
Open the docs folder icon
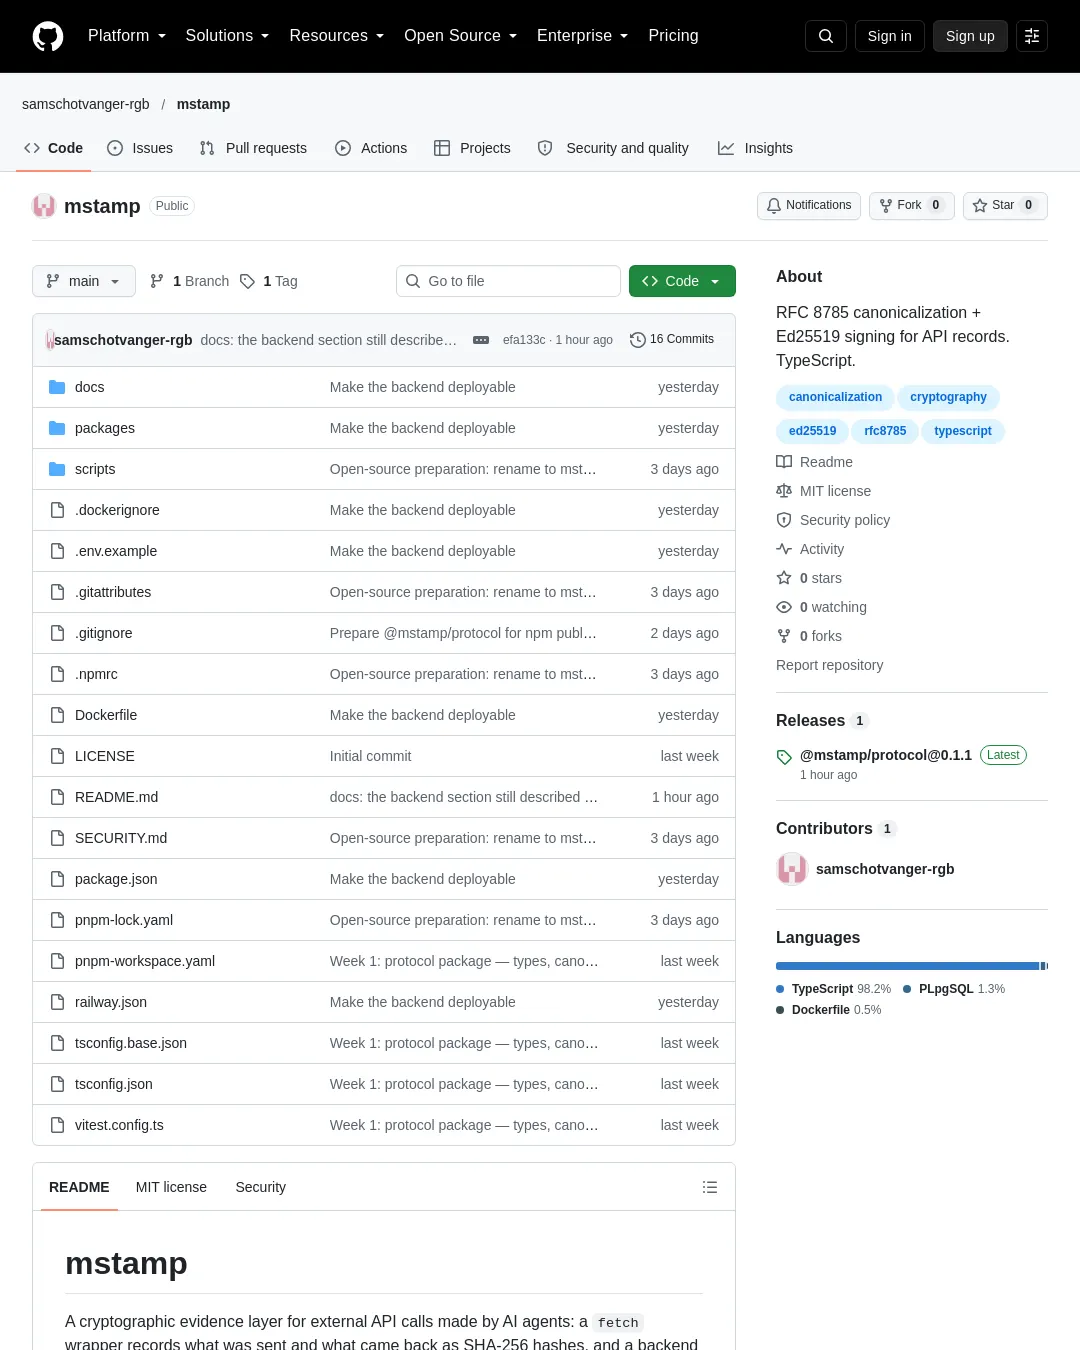pyautogui.click(x=57, y=387)
